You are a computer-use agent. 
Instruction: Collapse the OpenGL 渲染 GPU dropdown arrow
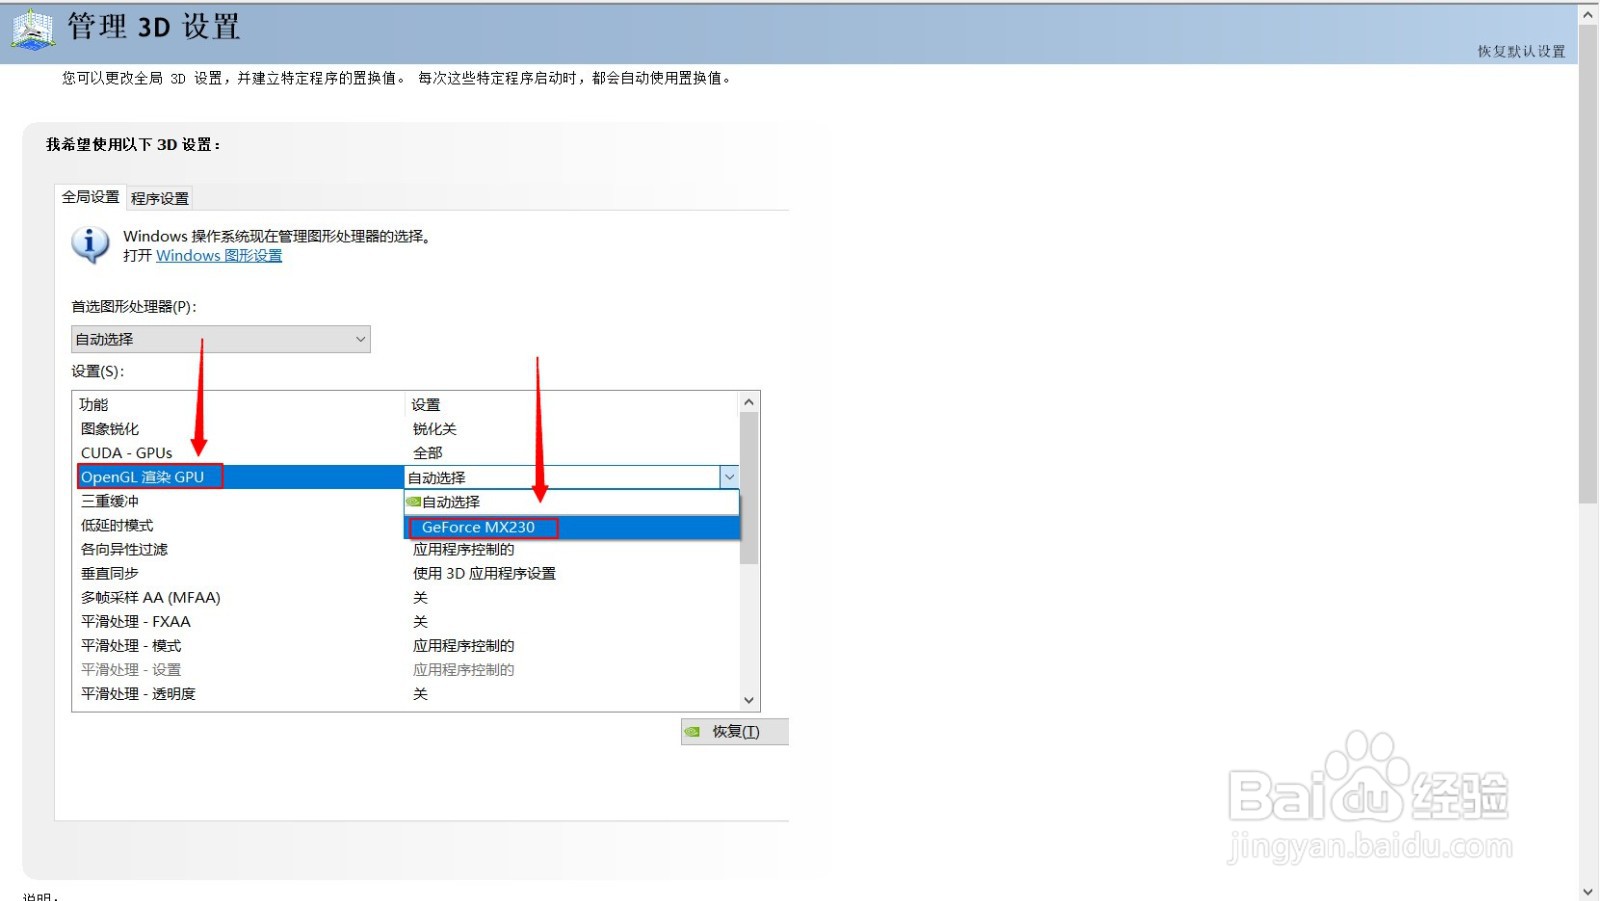[x=730, y=477]
